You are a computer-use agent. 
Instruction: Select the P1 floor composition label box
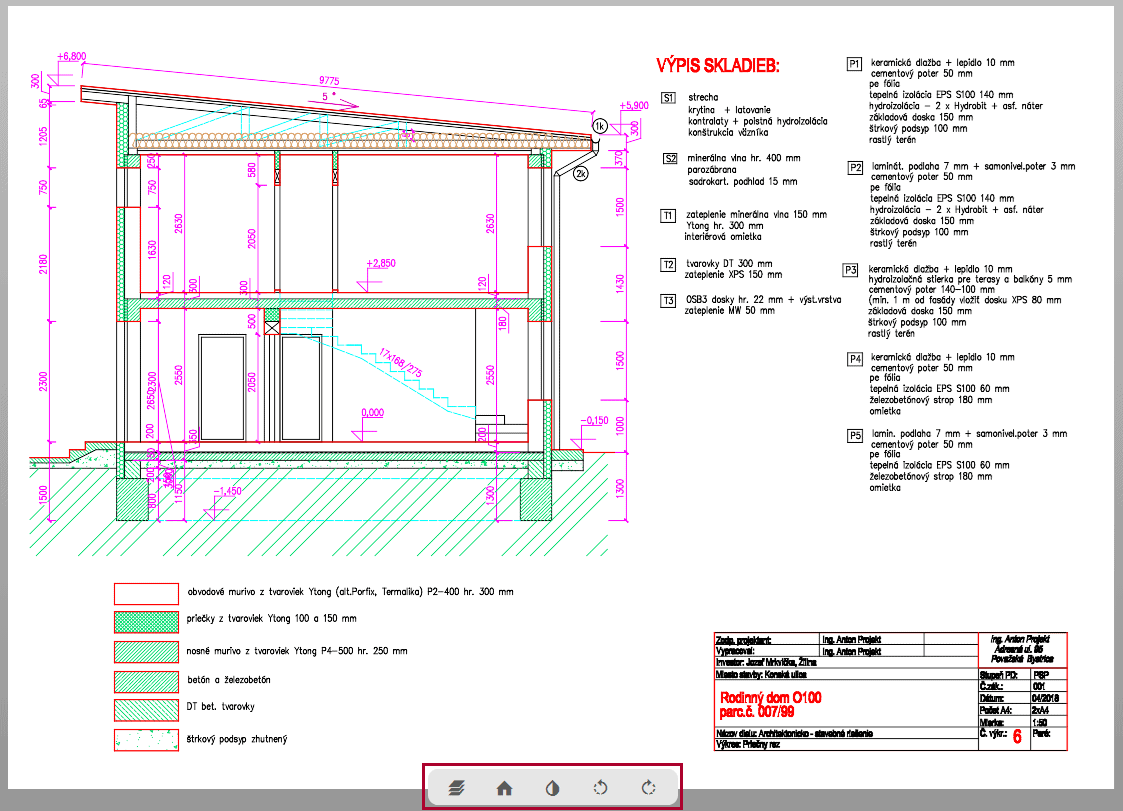(854, 64)
